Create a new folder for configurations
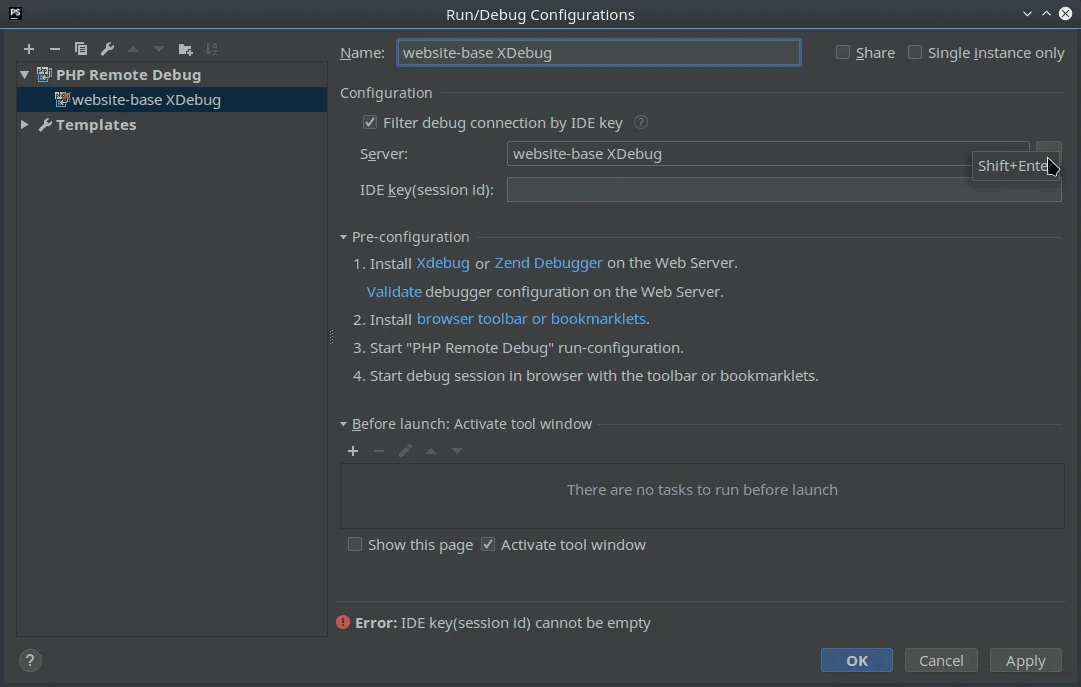This screenshot has width=1081, height=687. pos(185,49)
